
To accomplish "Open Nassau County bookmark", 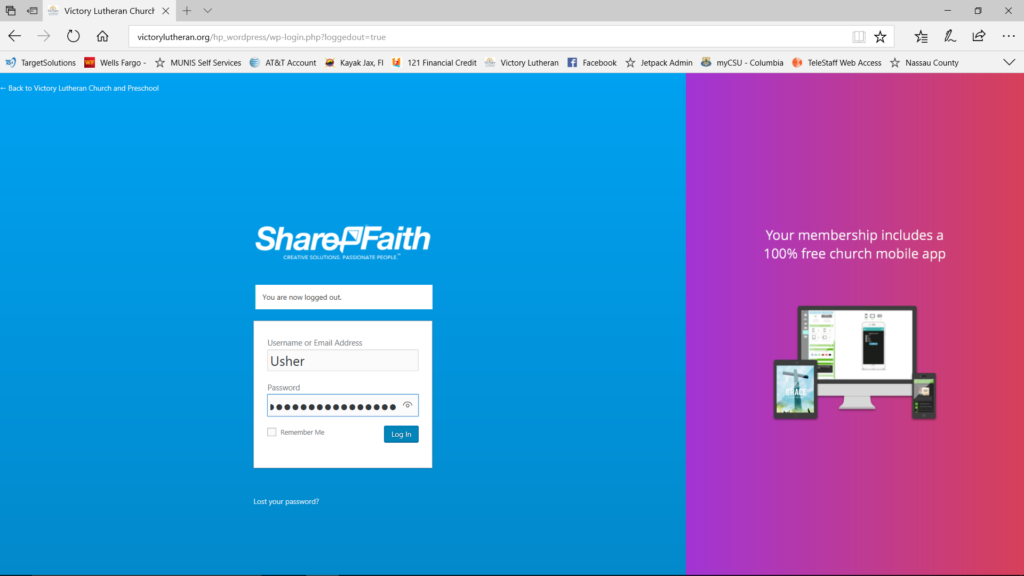I will click(x=924, y=63).
